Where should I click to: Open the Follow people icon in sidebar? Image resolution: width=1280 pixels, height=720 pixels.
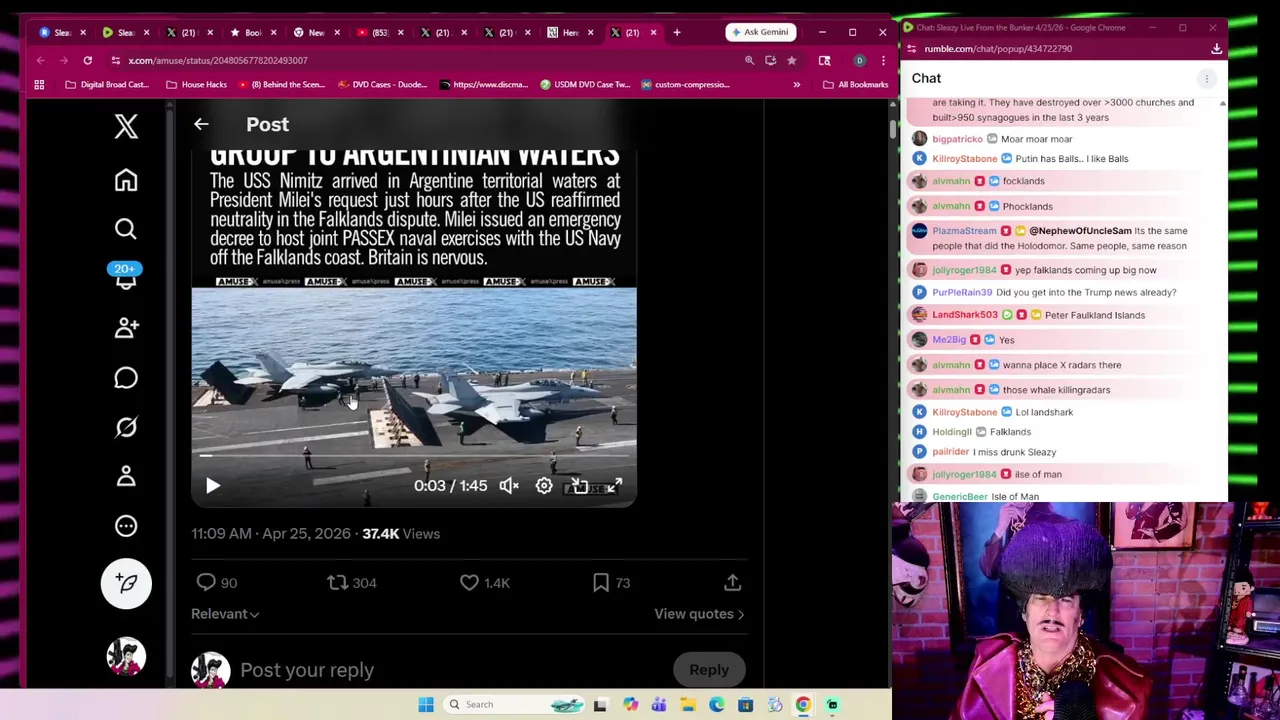[x=126, y=328]
